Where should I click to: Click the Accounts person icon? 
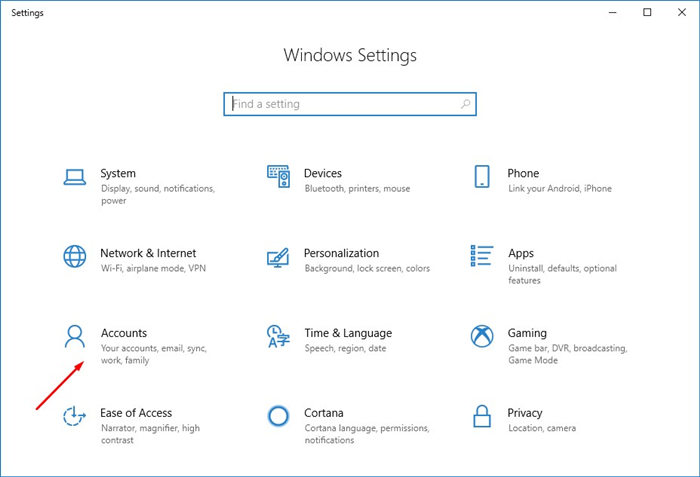75,336
